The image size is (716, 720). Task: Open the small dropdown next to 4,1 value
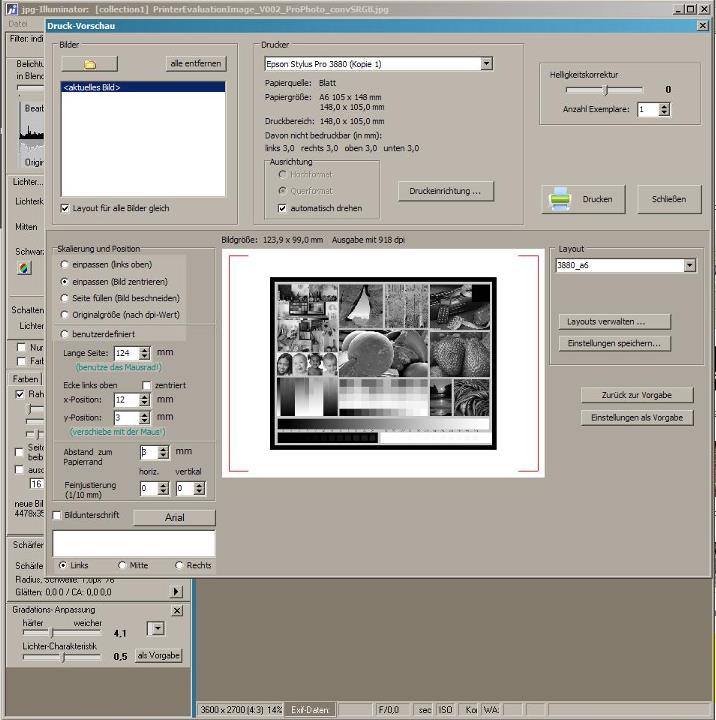click(155, 628)
